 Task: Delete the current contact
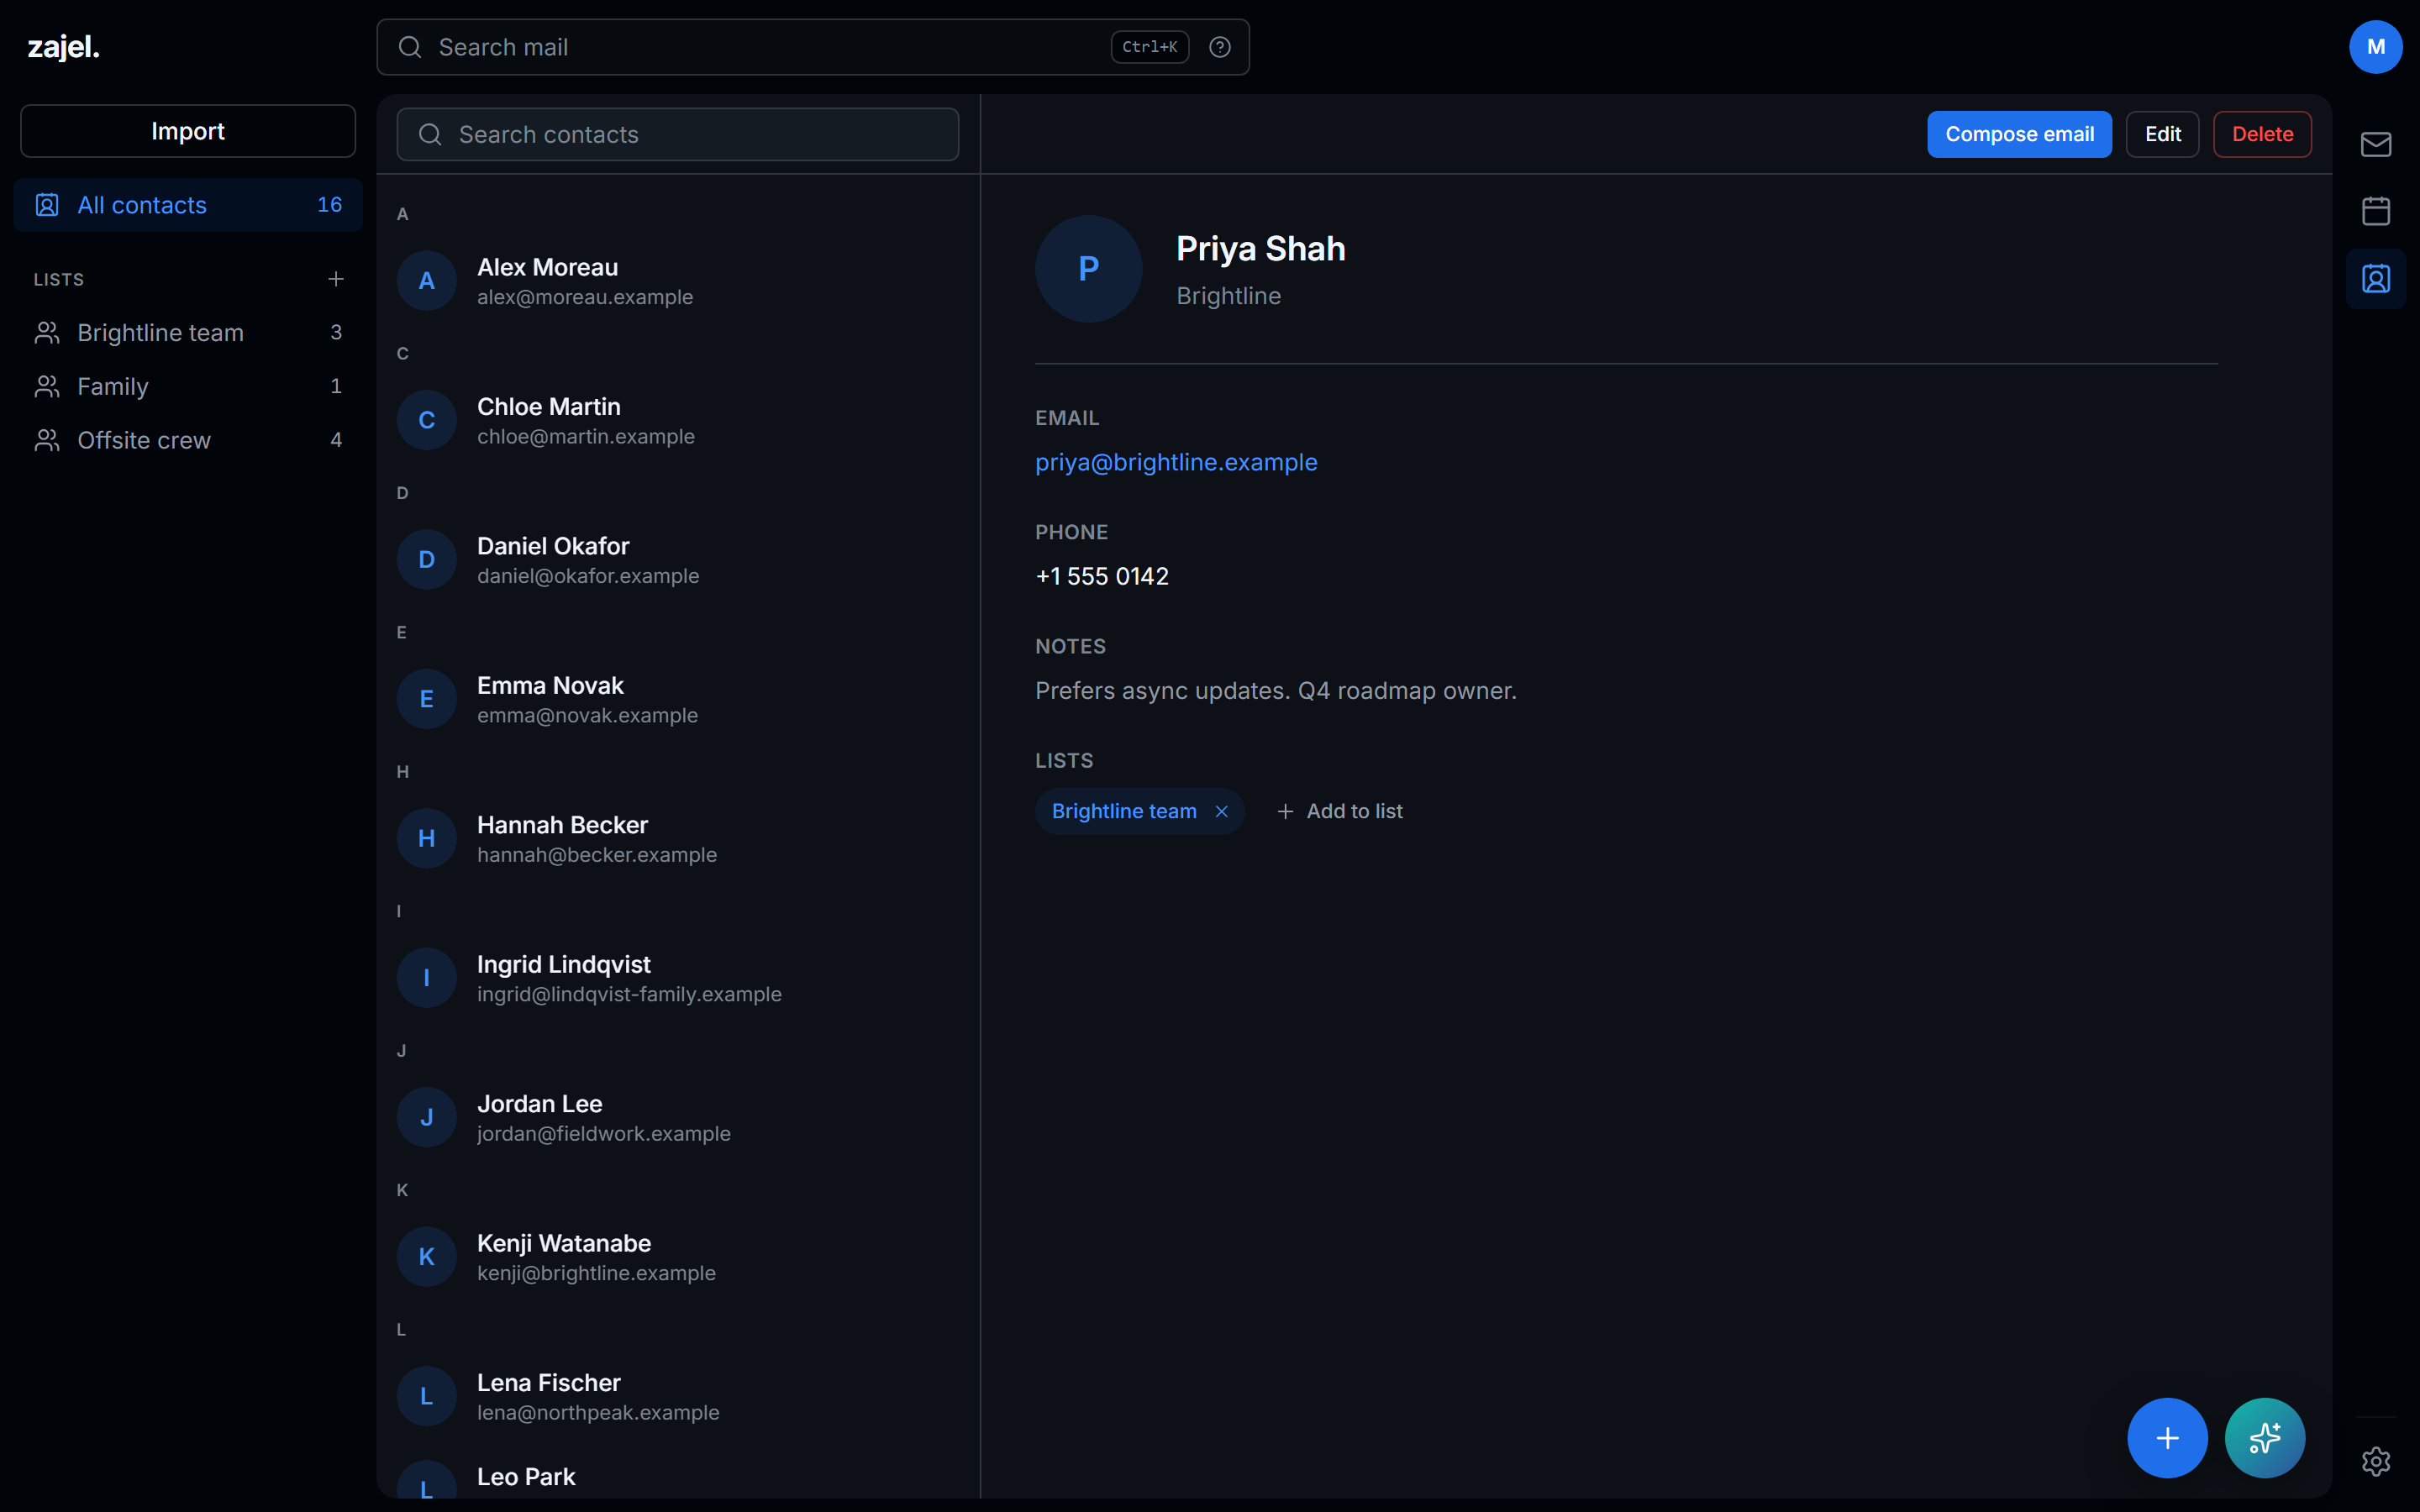(2262, 134)
